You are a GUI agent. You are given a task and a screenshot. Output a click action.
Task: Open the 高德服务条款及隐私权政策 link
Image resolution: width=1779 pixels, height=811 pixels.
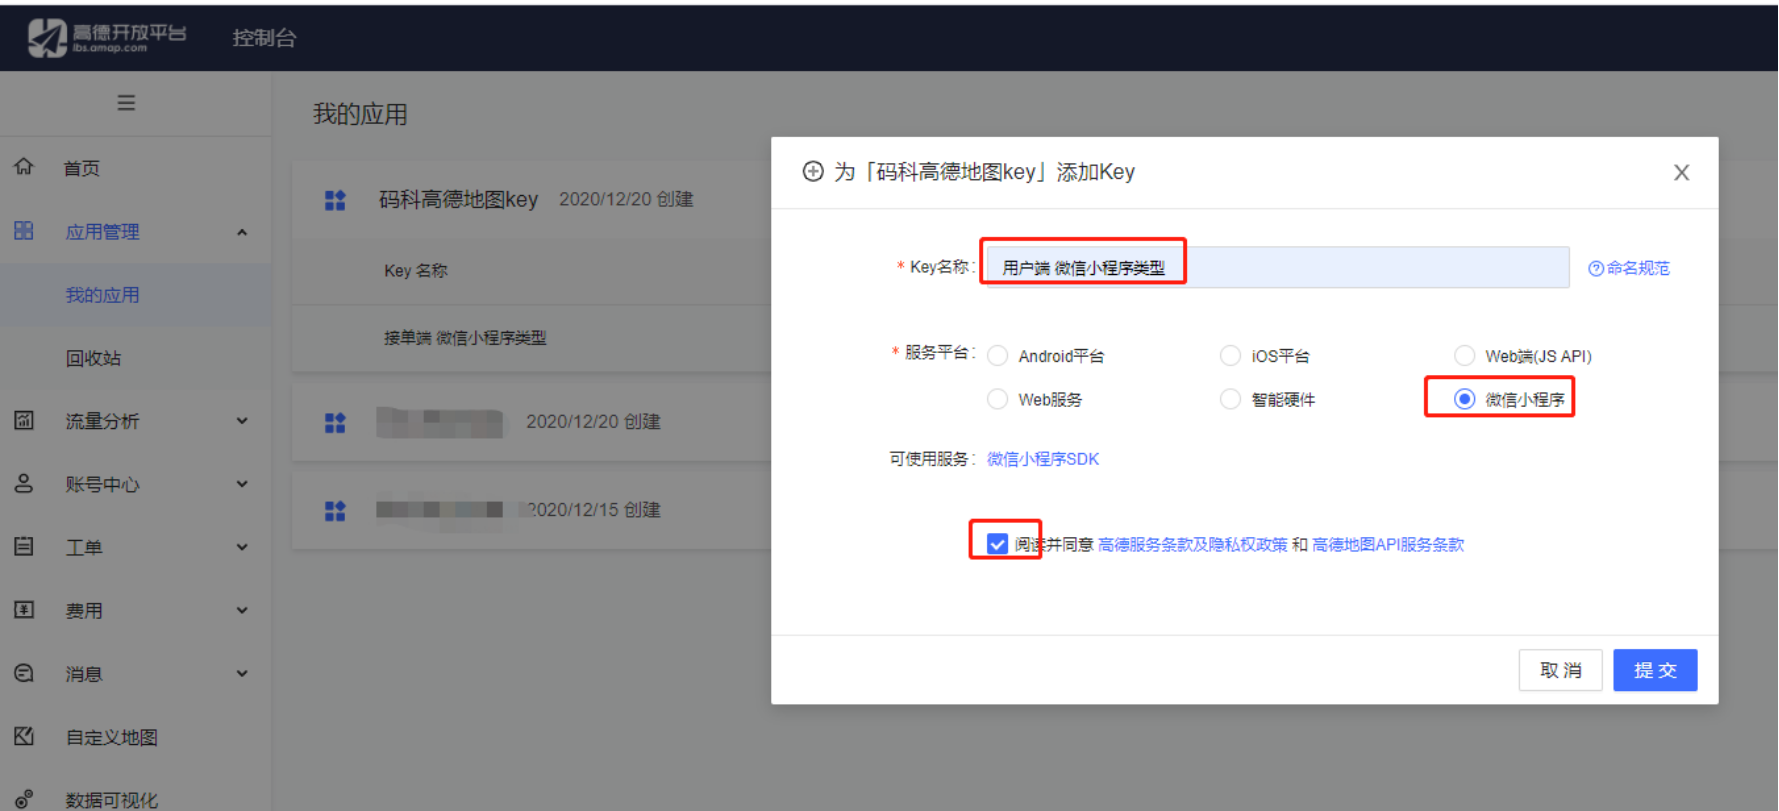pyautogui.click(x=1192, y=544)
